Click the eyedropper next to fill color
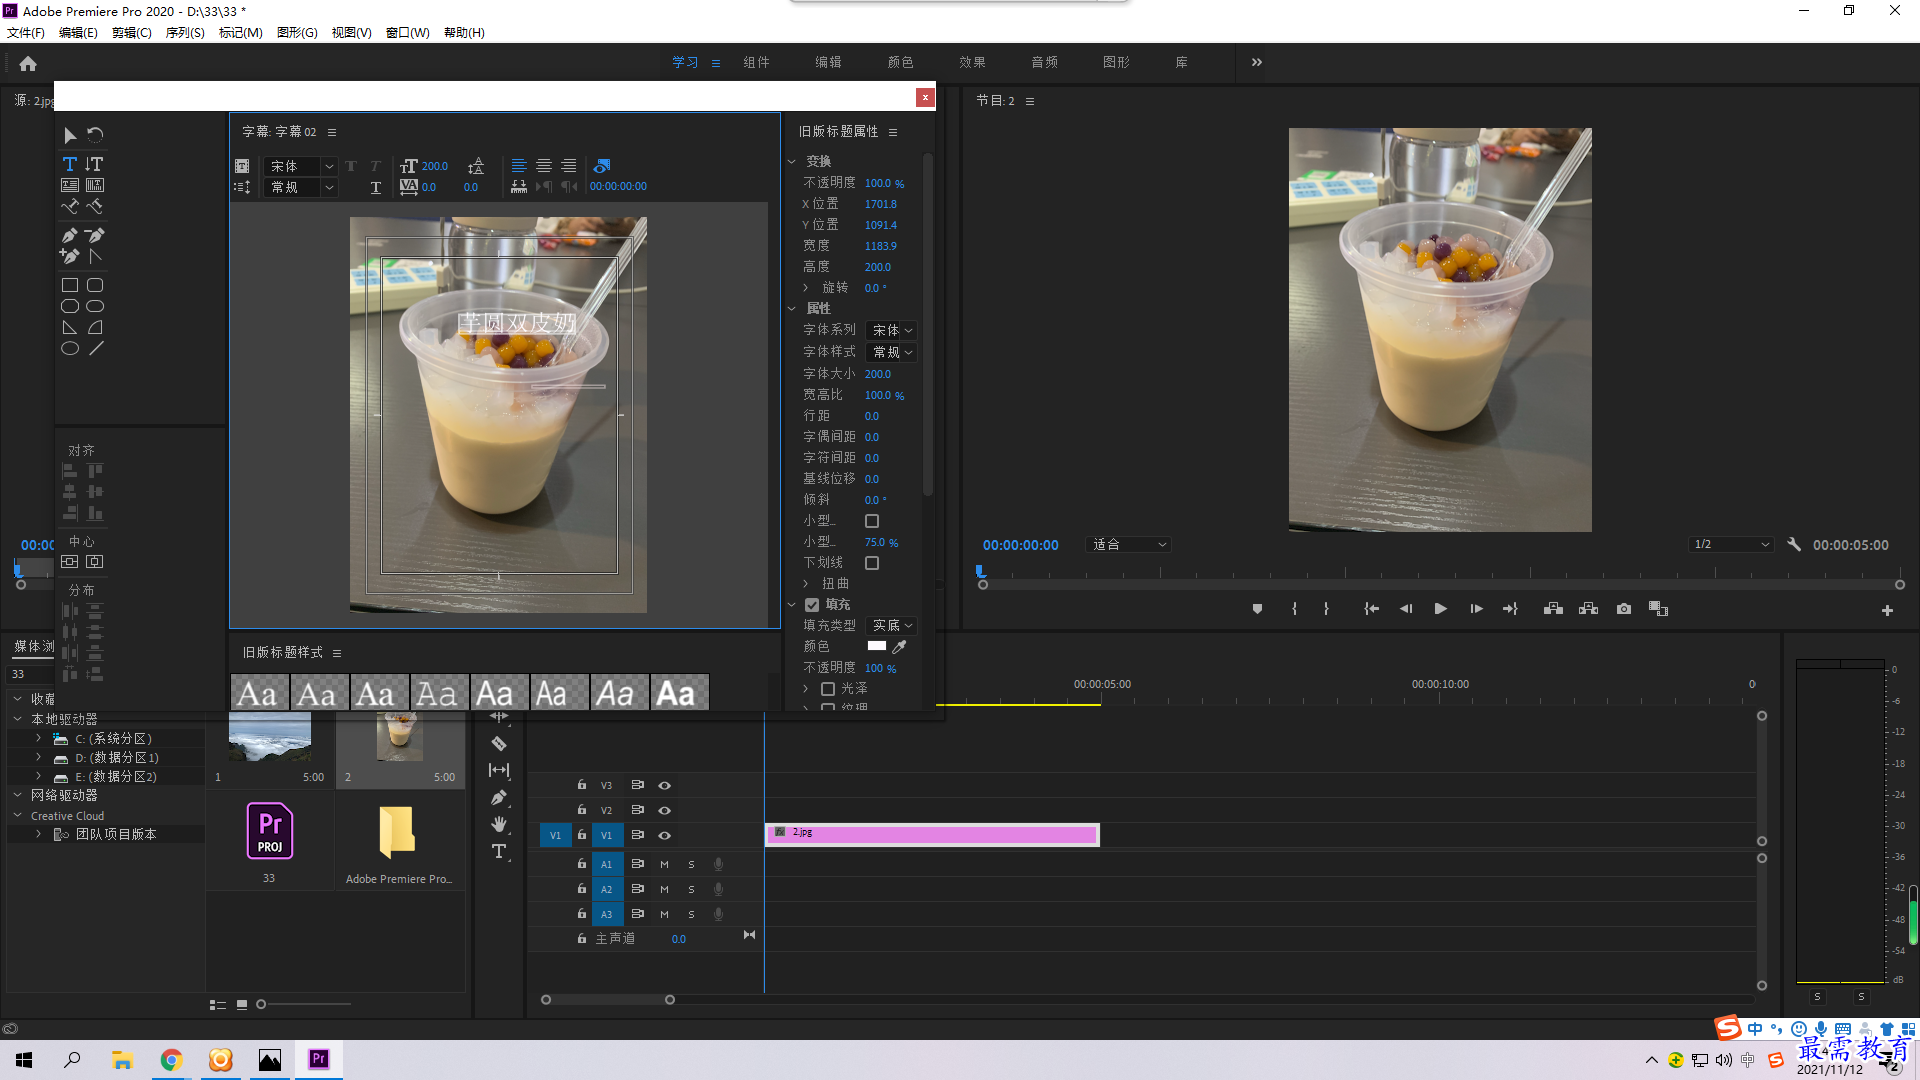This screenshot has height=1080, width=1920. click(x=899, y=647)
